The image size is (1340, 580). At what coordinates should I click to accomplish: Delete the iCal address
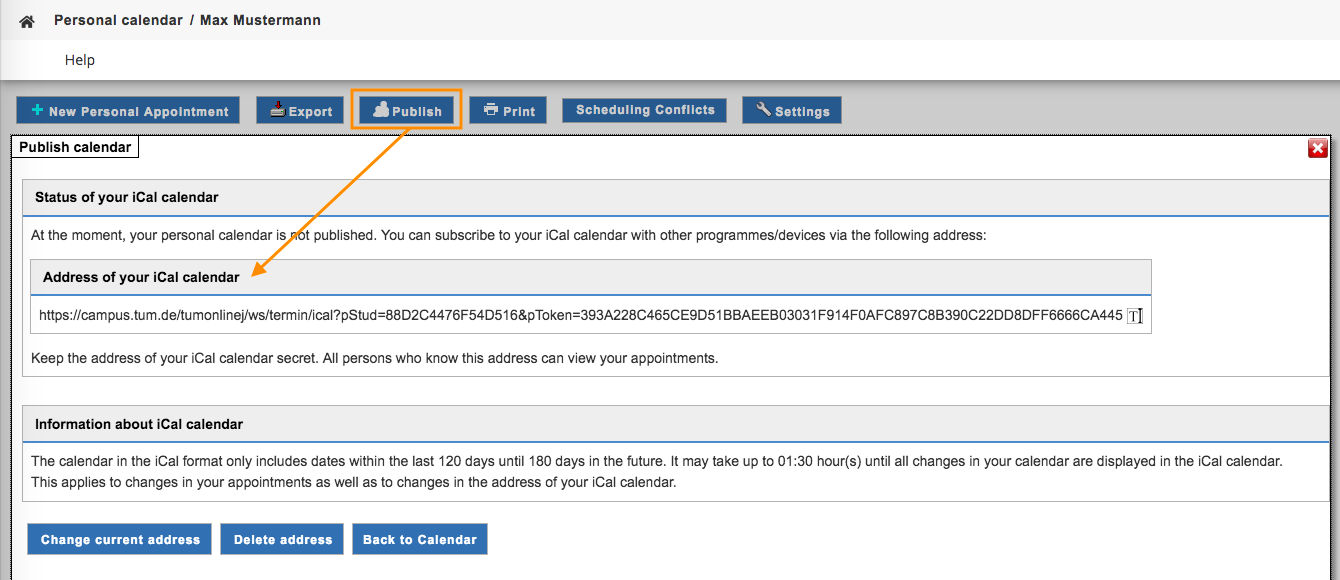point(282,539)
